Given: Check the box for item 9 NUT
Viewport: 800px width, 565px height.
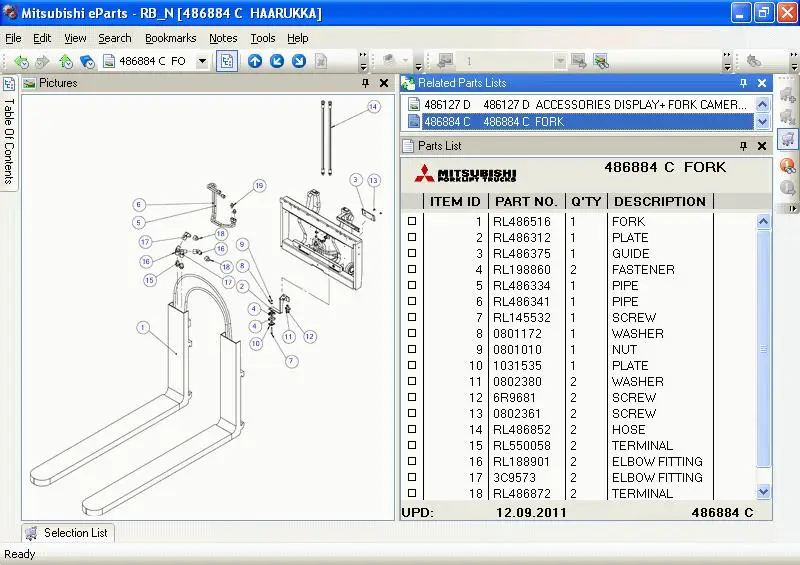Looking at the screenshot, I should [412, 349].
